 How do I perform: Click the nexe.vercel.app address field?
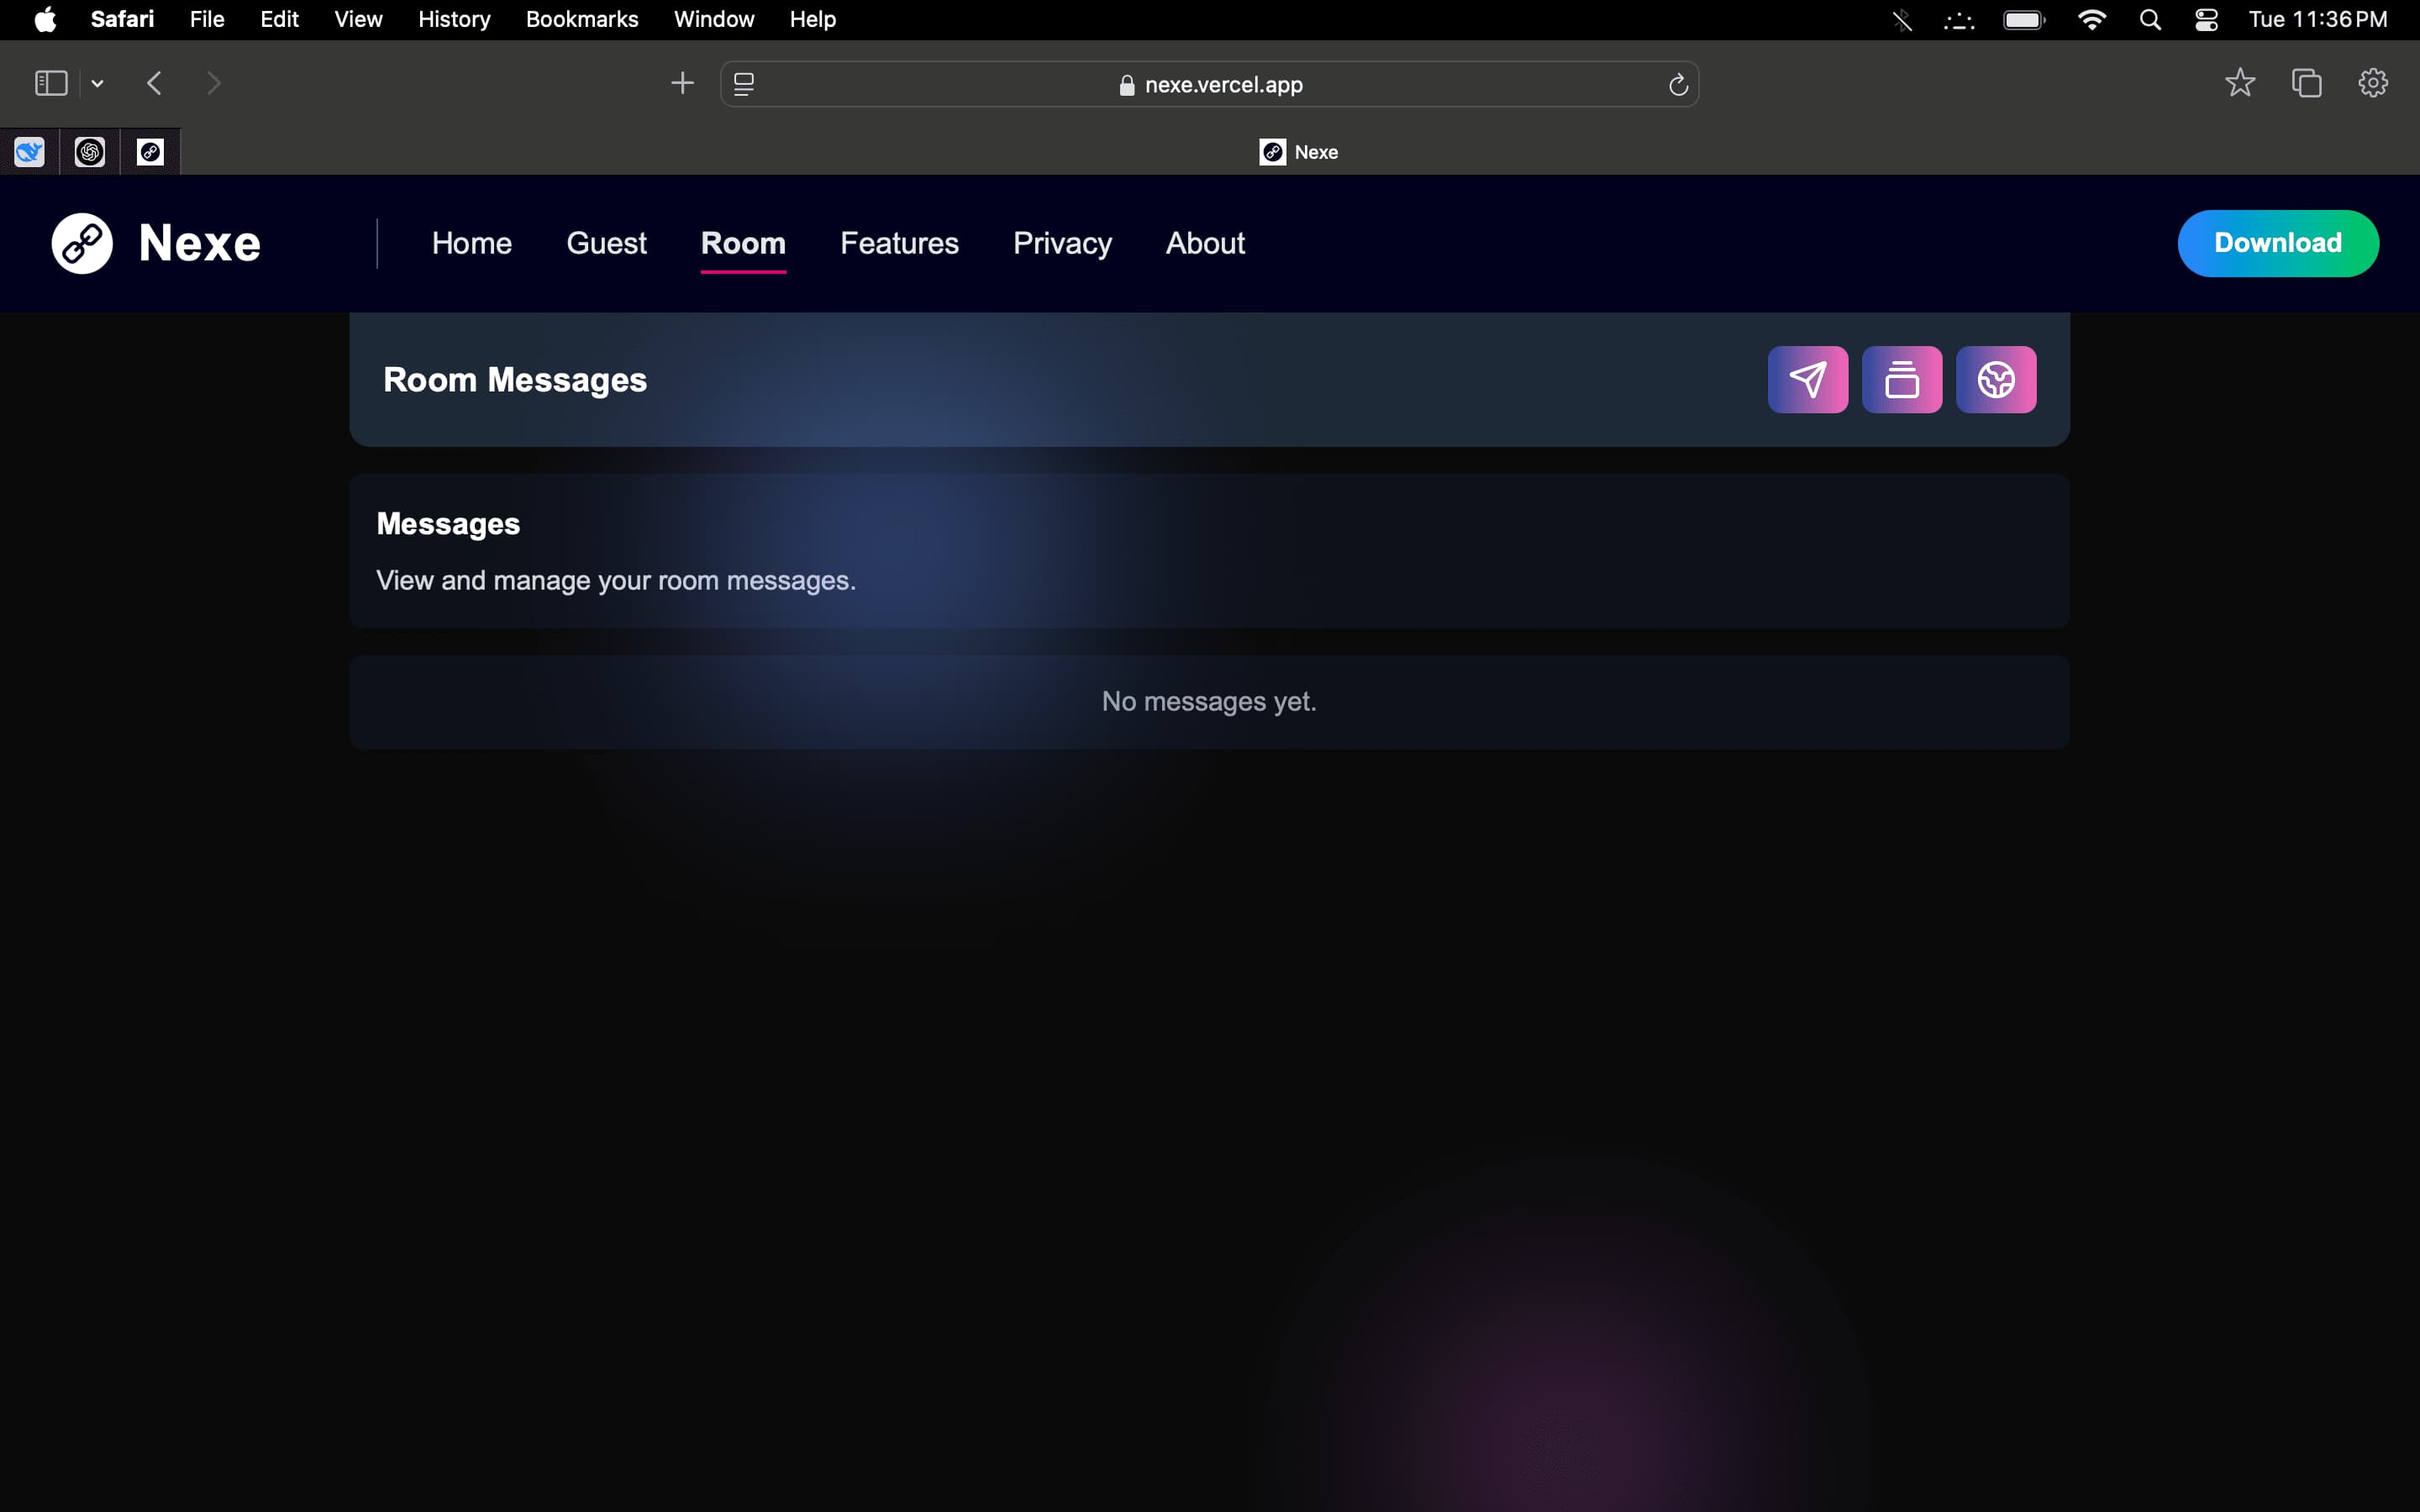pyautogui.click(x=1210, y=84)
